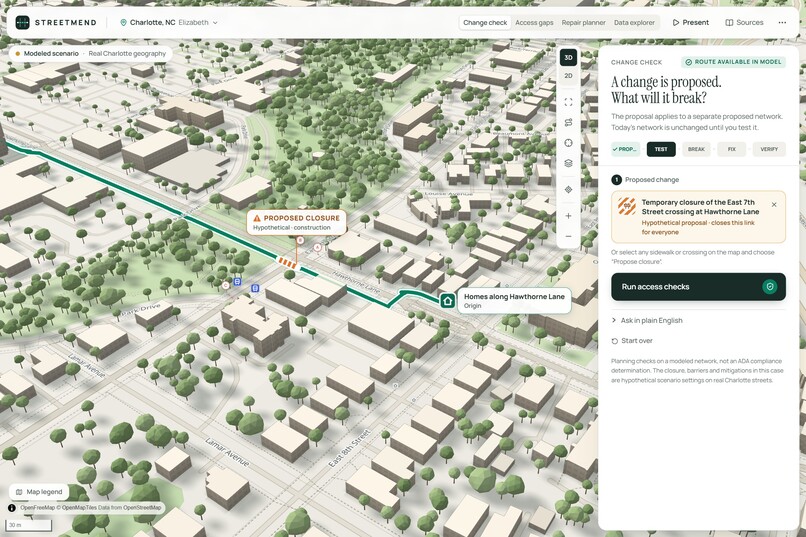Image resolution: width=806 pixels, height=537 pixels.
Task: Click the OpenFreeMap attribution link
Action: tap(37, 508)
